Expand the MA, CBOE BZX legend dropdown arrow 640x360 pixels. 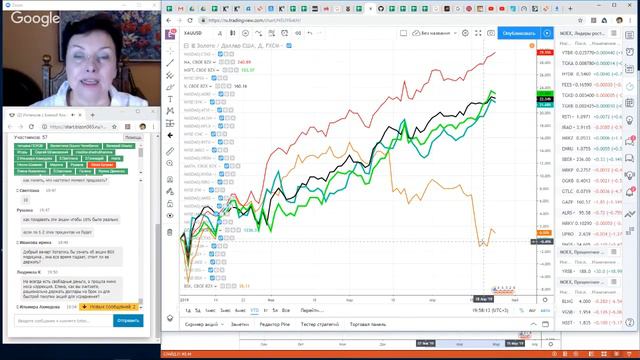click(214, 62)
